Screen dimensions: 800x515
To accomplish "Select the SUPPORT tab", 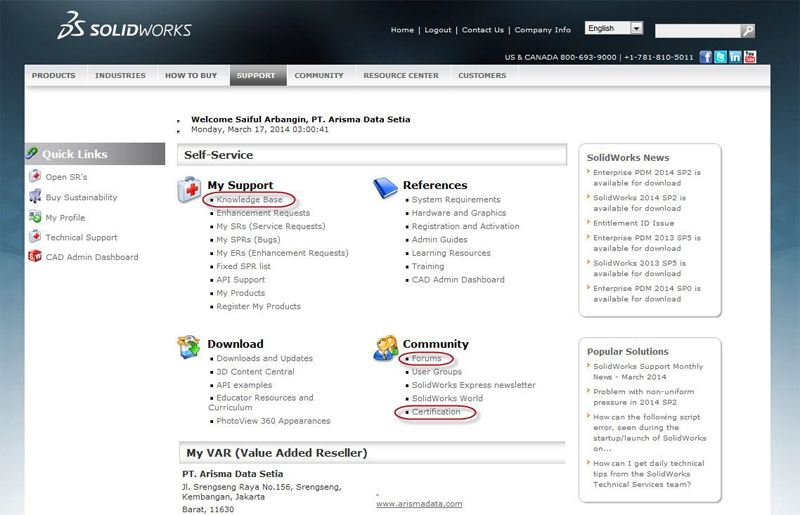I will click(x=256, y=76).
